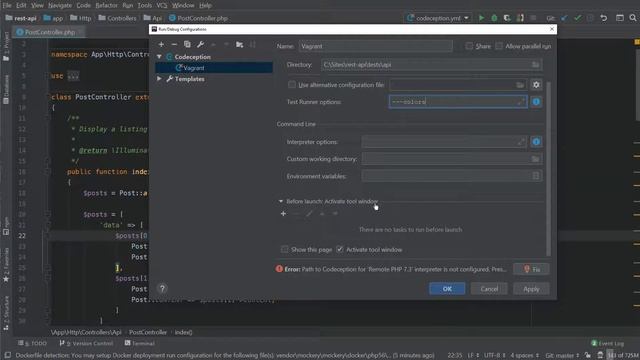
Task: Open Version Control tool window
Action: click(86, 343)
